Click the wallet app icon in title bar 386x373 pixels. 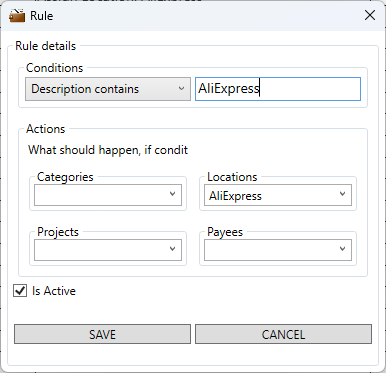pyautogui.click(x=17, y=16)
